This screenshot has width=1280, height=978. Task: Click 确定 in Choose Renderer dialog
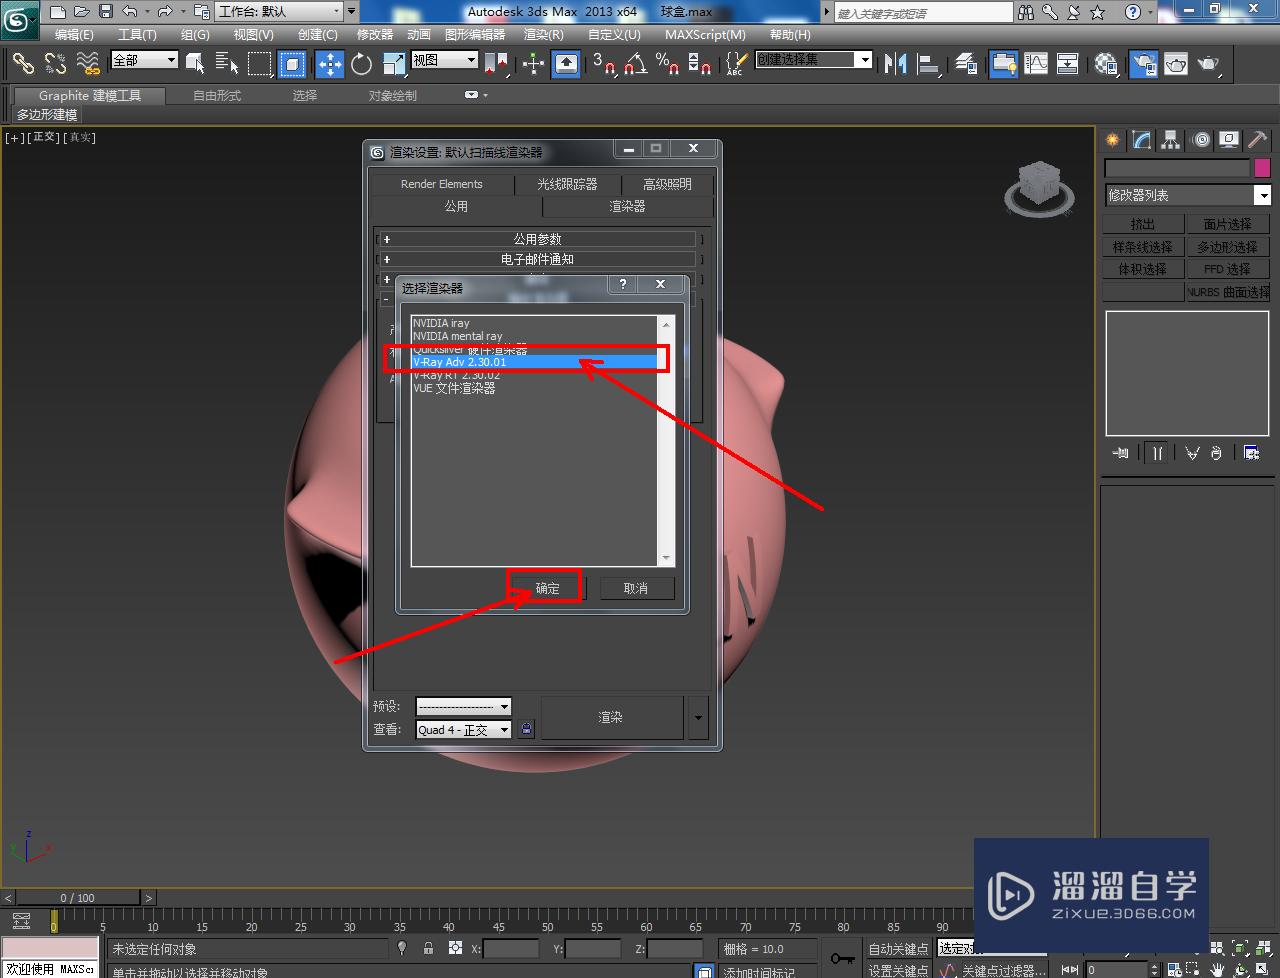point(547,588)
